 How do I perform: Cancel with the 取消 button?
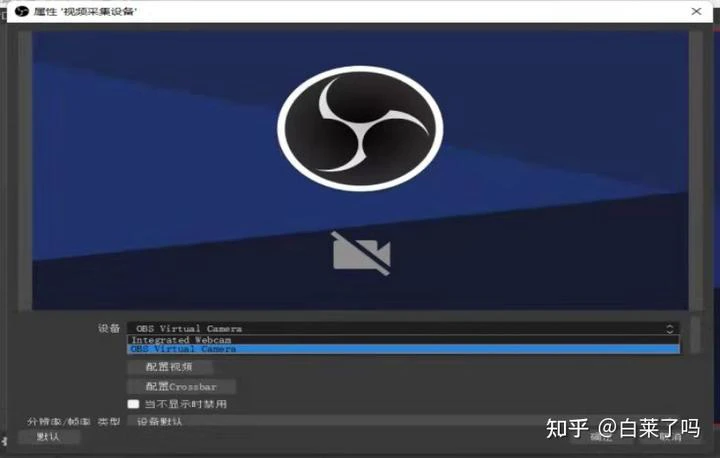[670, 437]
